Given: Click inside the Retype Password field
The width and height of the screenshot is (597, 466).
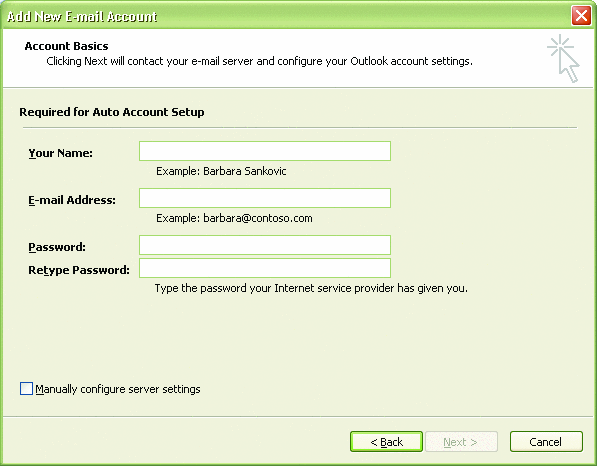Looking at the screenshot, I should (265, 268).
